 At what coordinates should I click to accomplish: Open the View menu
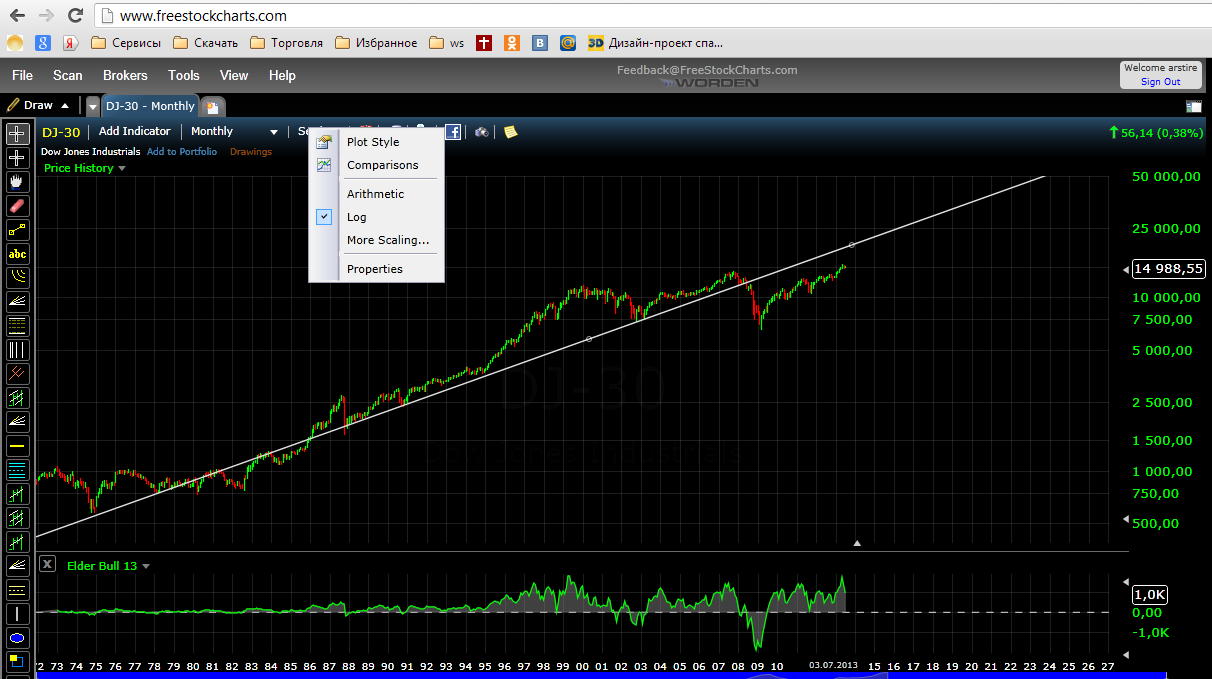234,75
